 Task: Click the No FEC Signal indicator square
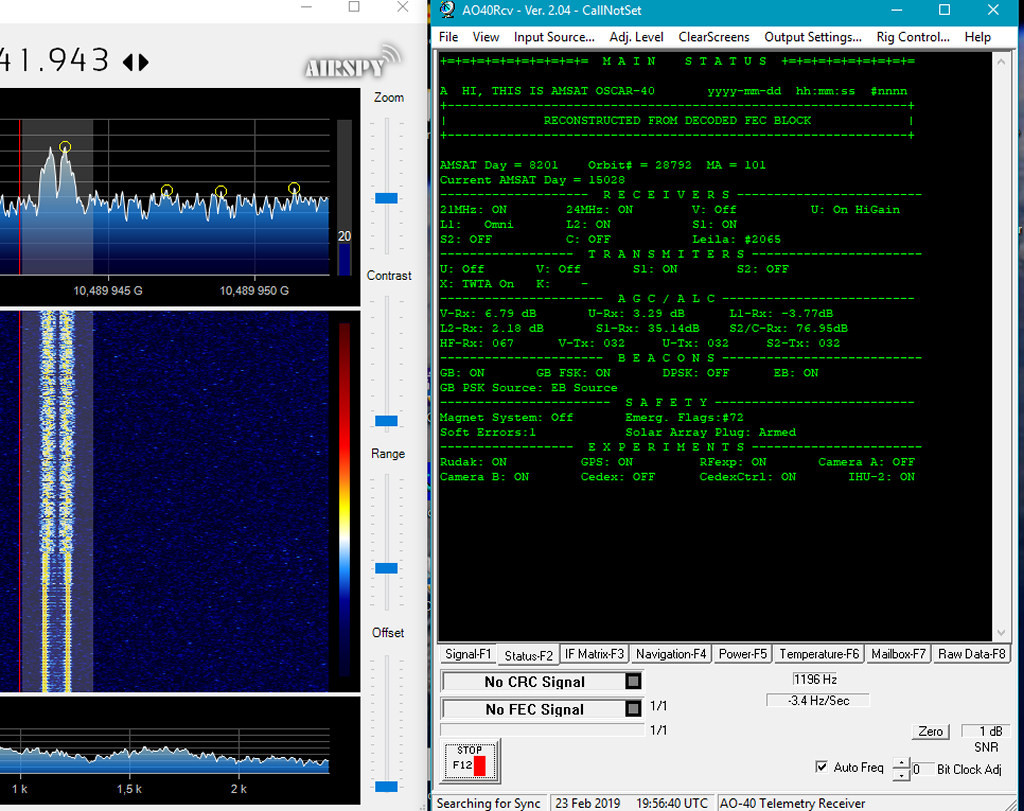click(x=633, y=709)
